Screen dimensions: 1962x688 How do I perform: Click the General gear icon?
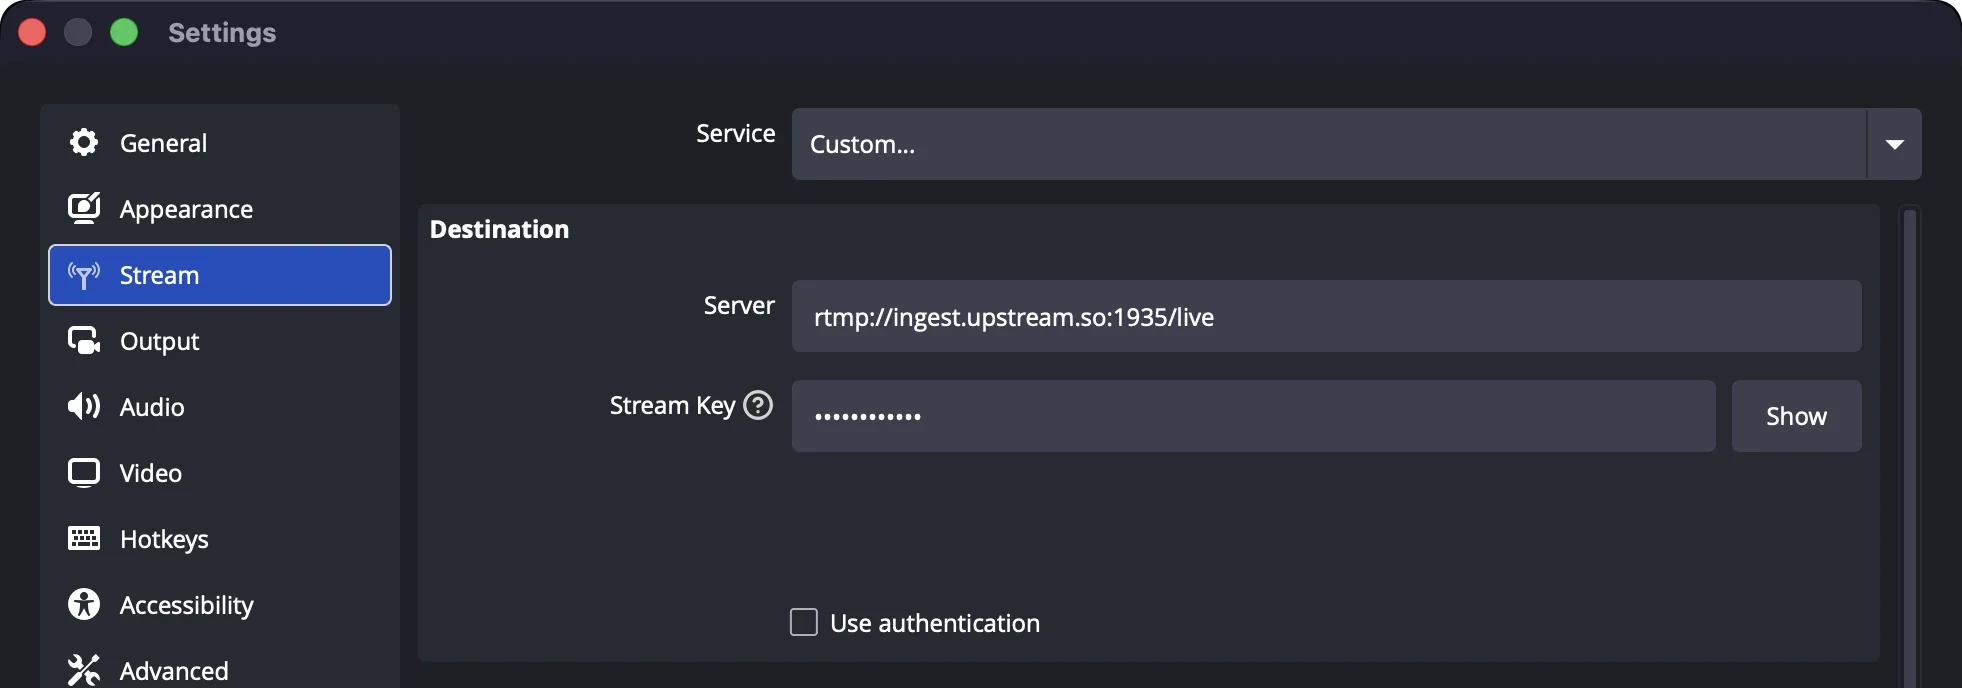coord(84,143)
